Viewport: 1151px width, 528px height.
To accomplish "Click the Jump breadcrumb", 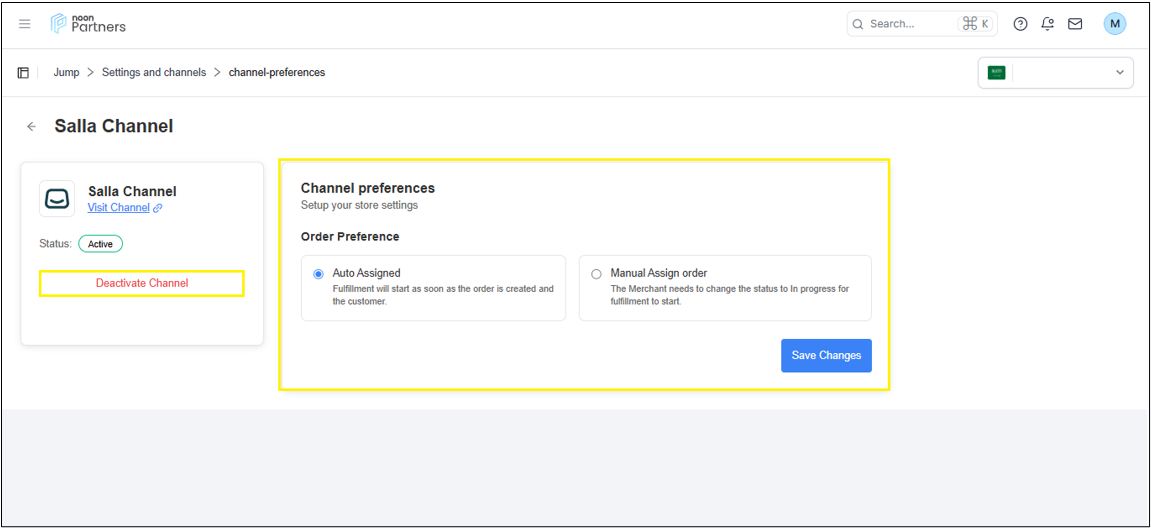I will [66, 73].
